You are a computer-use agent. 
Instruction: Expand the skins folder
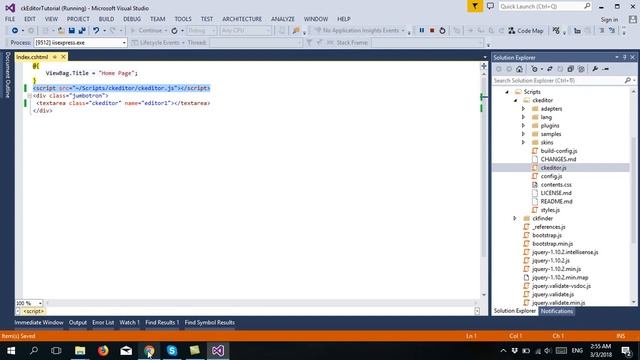click(524, 142)
